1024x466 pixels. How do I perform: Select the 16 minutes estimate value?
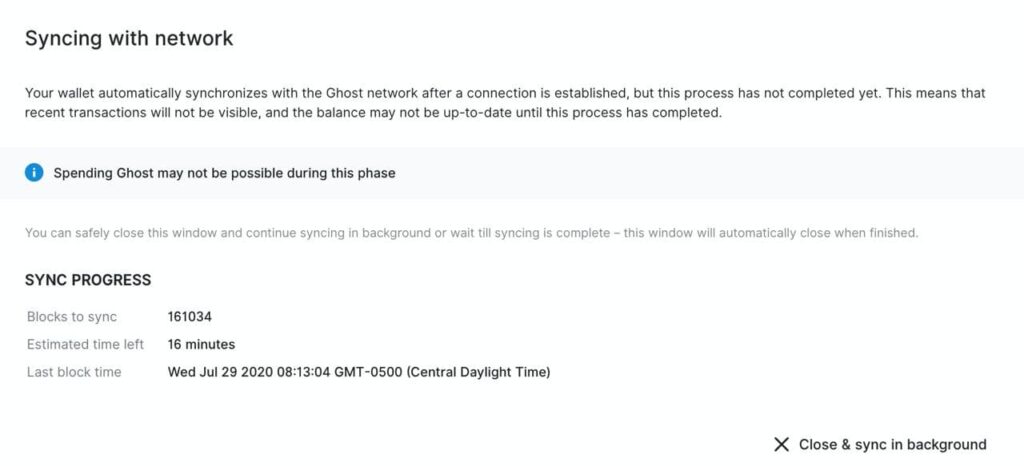pyautogui.click(x=201, y=344)
